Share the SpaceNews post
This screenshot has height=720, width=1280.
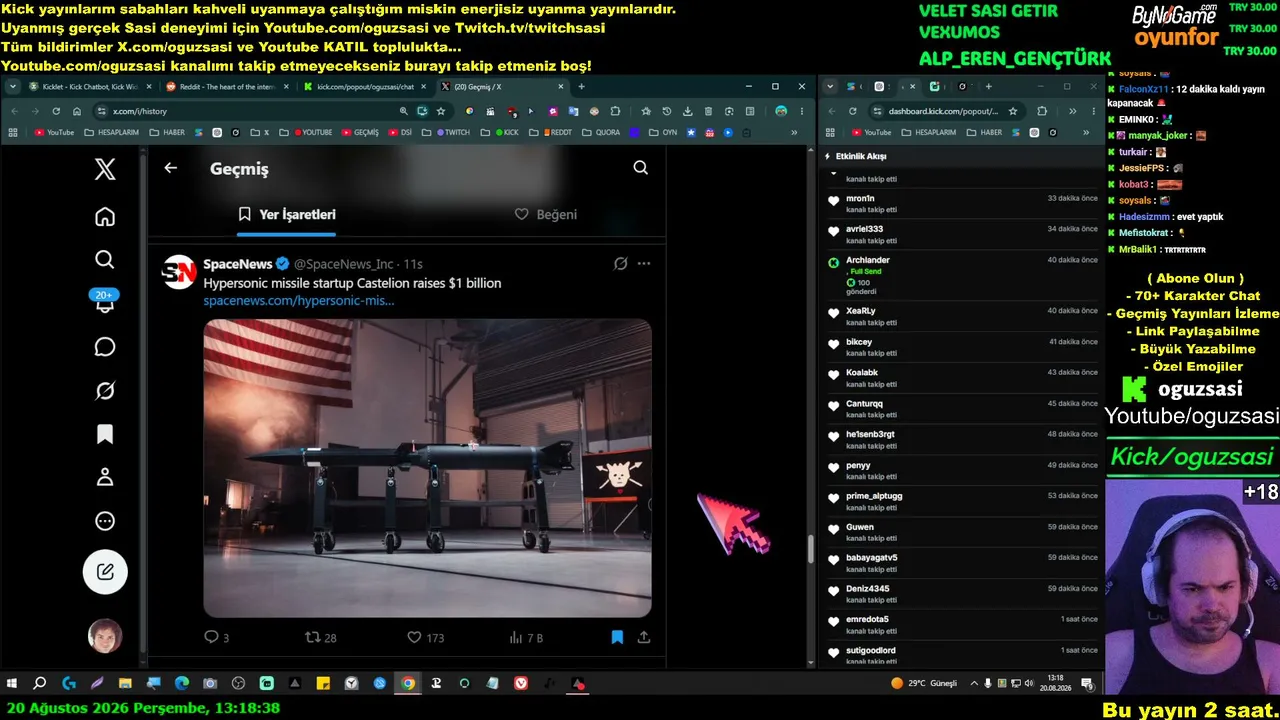(644, 637)
